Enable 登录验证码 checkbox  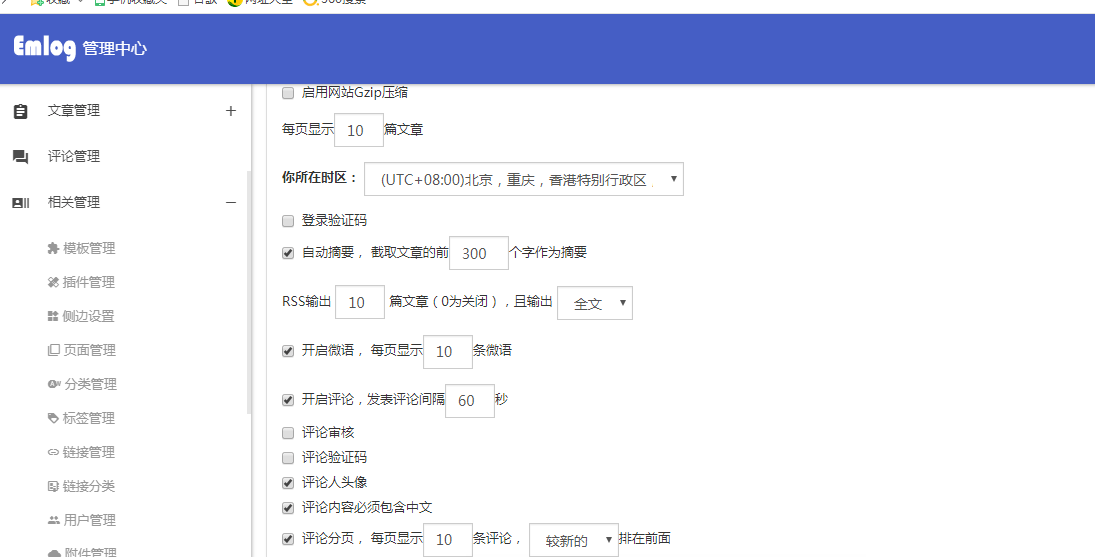pos(288,221)
